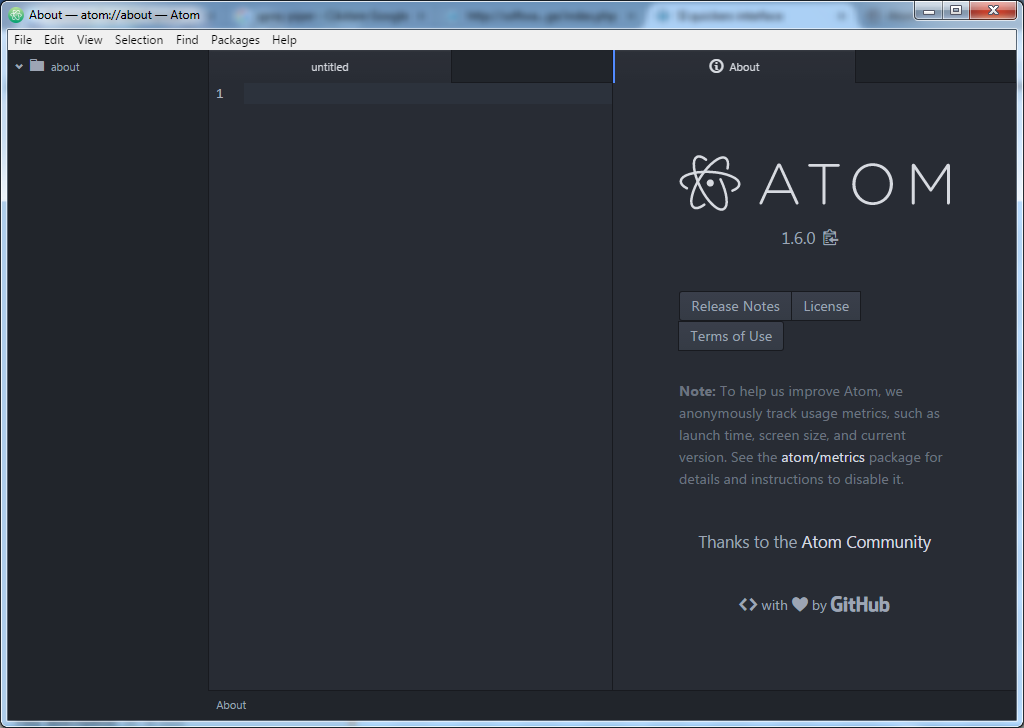The width and height of the screenshot is (1024, 728).
Task: Switch to the untitled editor tab
Action: [x=330, y=67]
